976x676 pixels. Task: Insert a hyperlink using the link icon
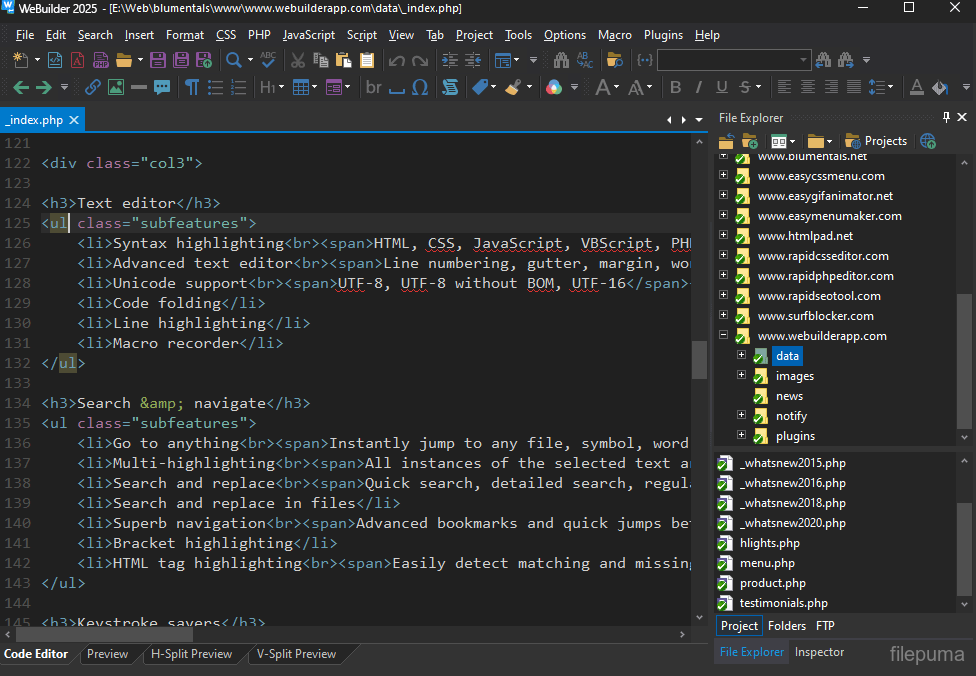tap(92, 87)
